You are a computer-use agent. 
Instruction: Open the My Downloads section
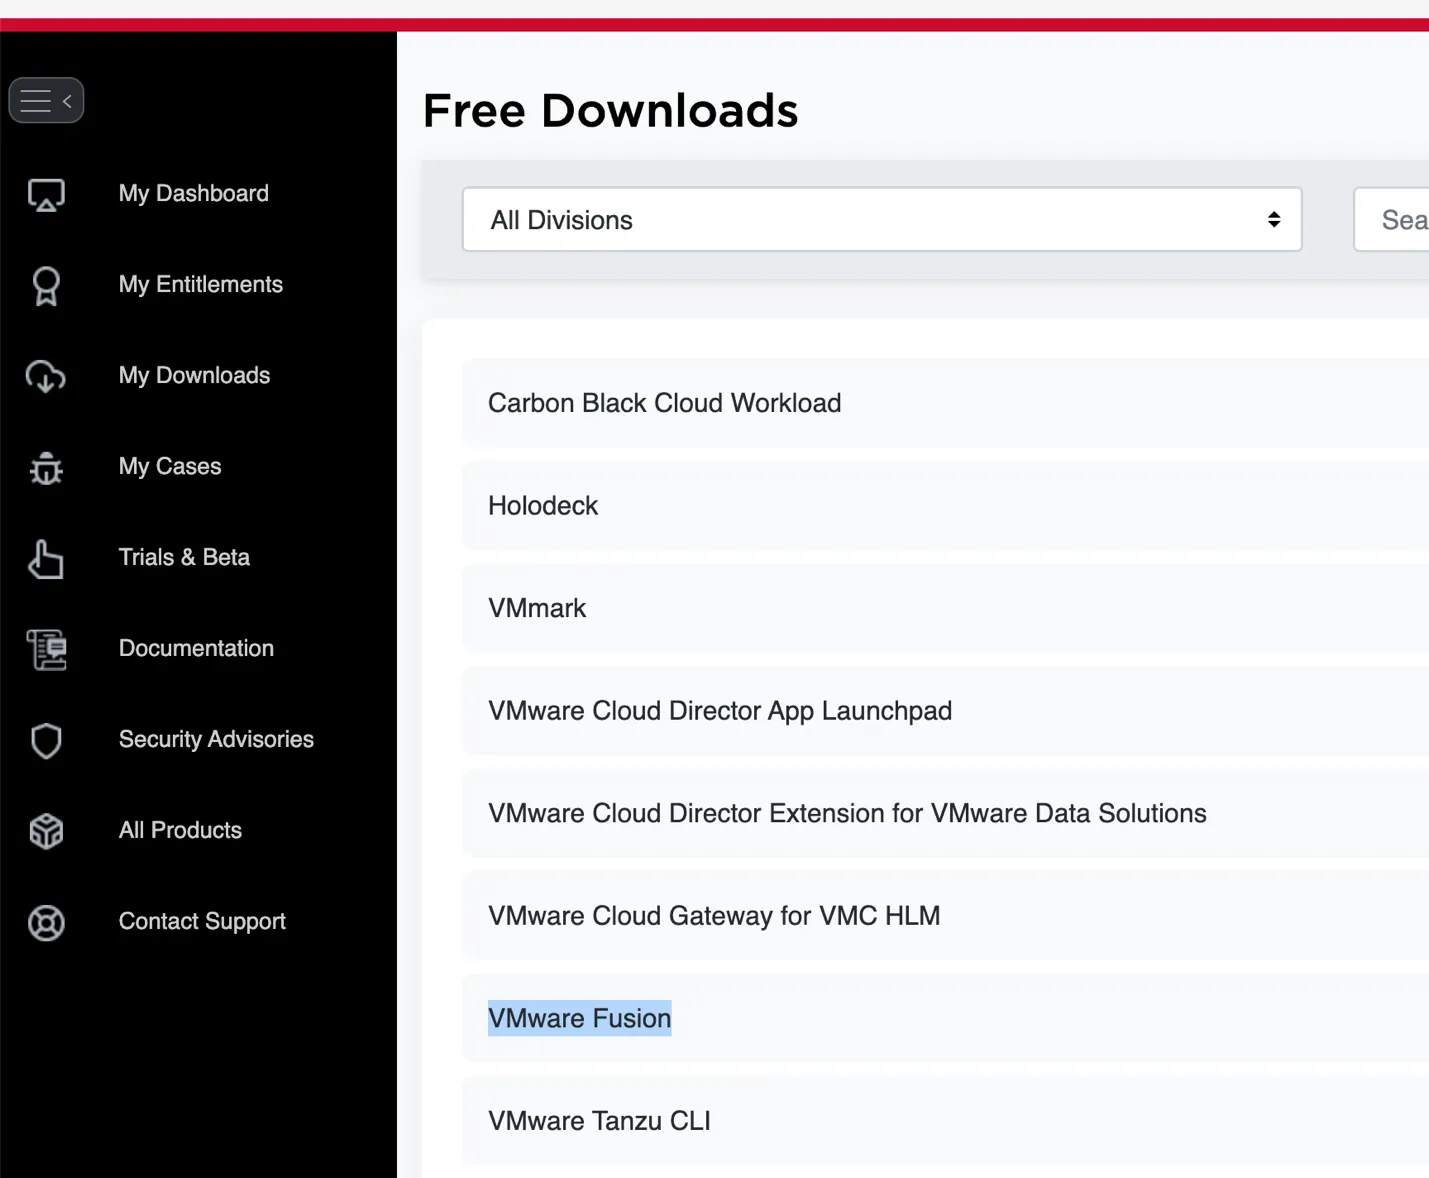pyautogui.click(x=194, y=375)
